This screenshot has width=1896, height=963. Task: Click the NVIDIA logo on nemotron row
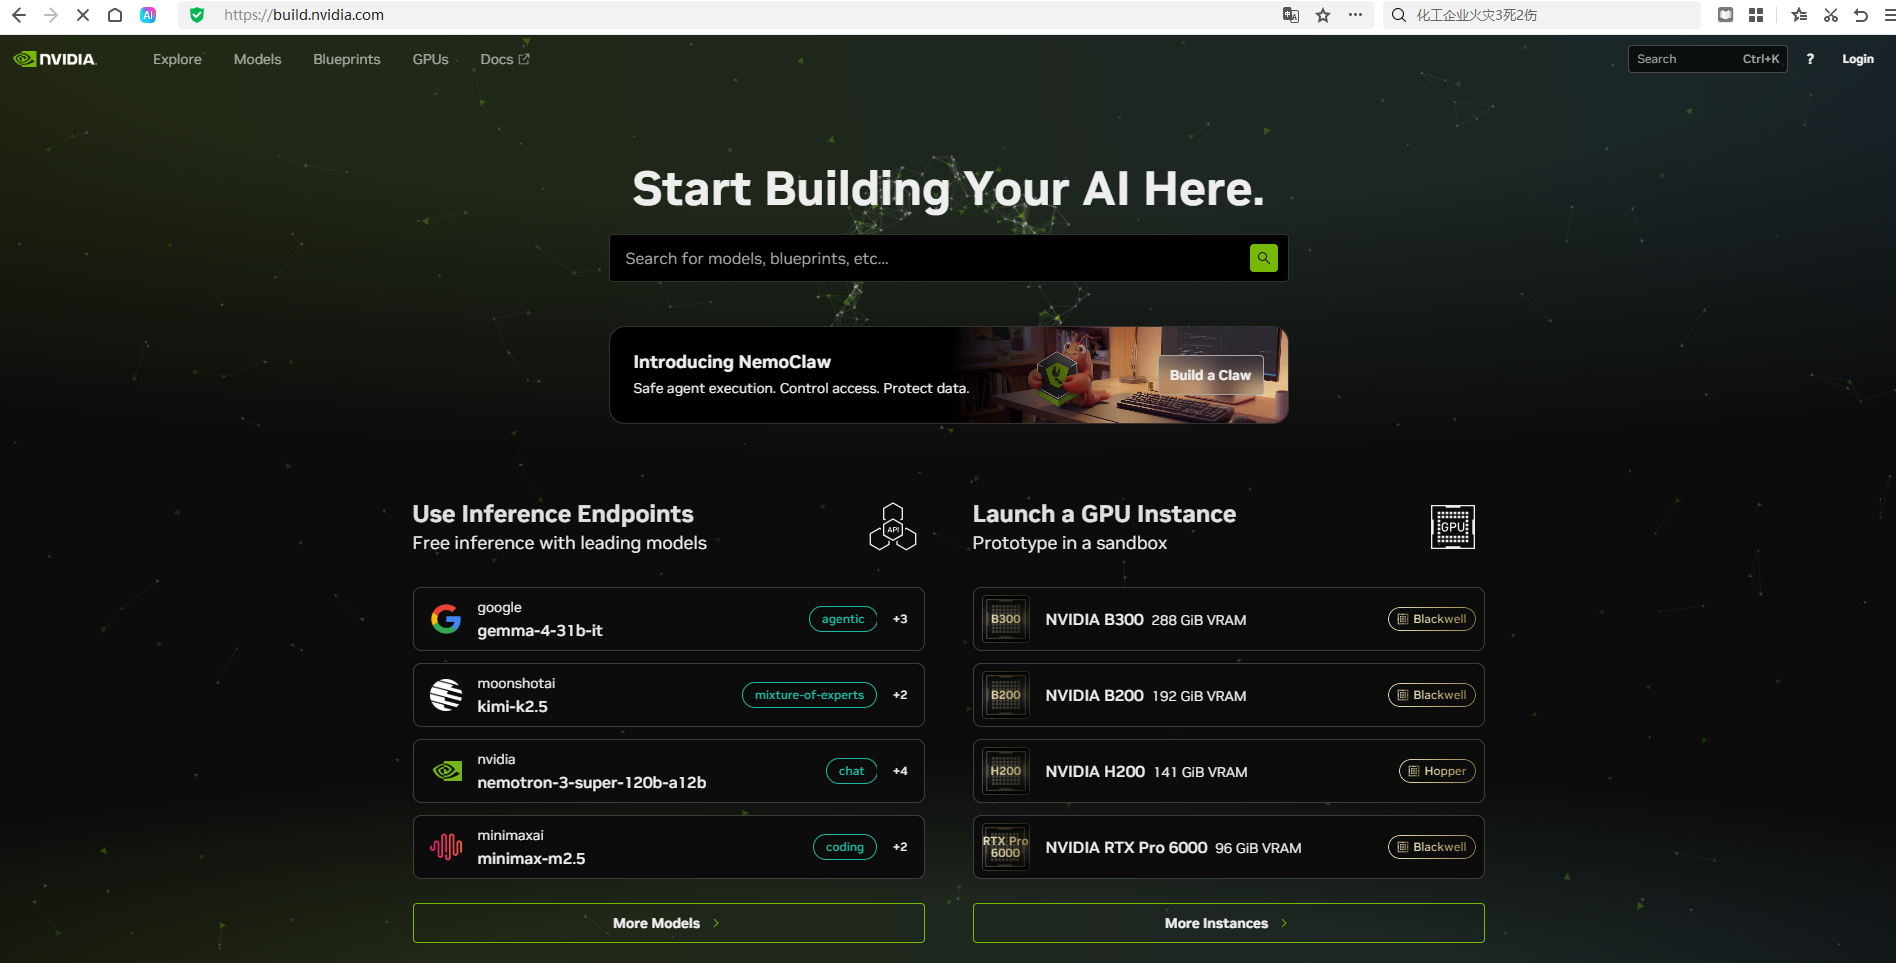[446, 771]
